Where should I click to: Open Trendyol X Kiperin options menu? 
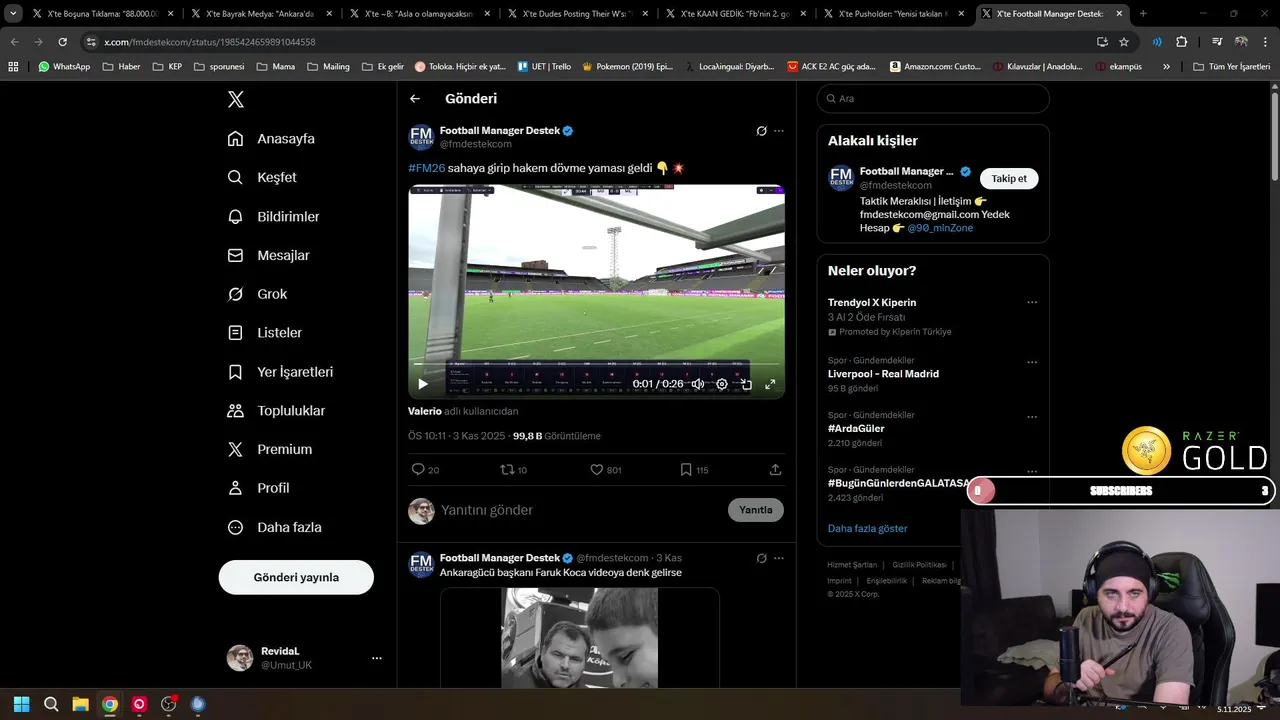click(x=1032, y=302)
